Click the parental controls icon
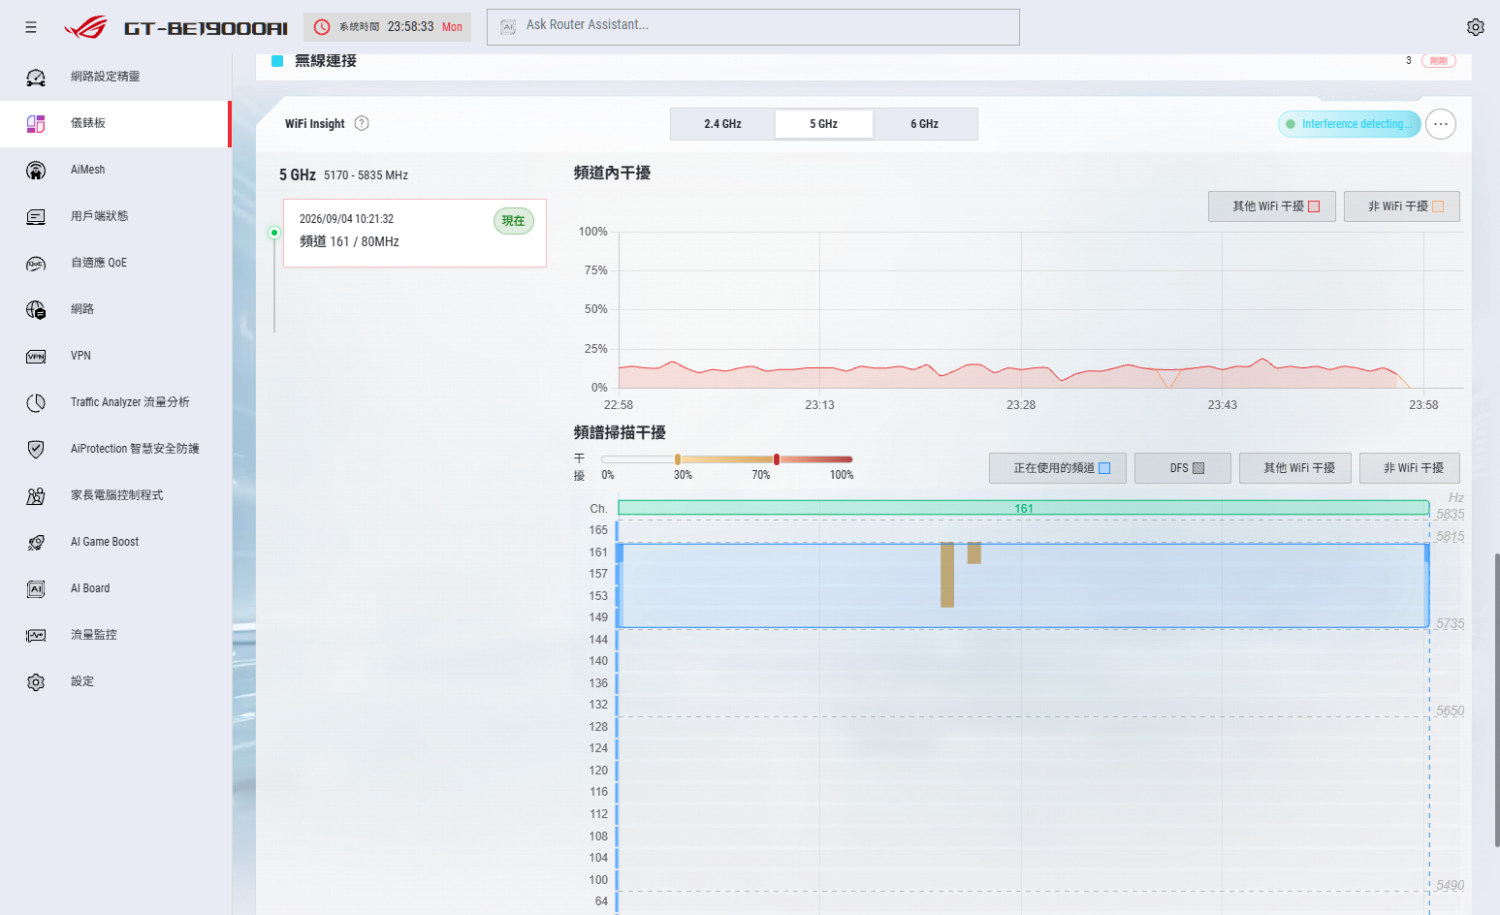Screen dimensions: 1500x915 pos(36,495)
